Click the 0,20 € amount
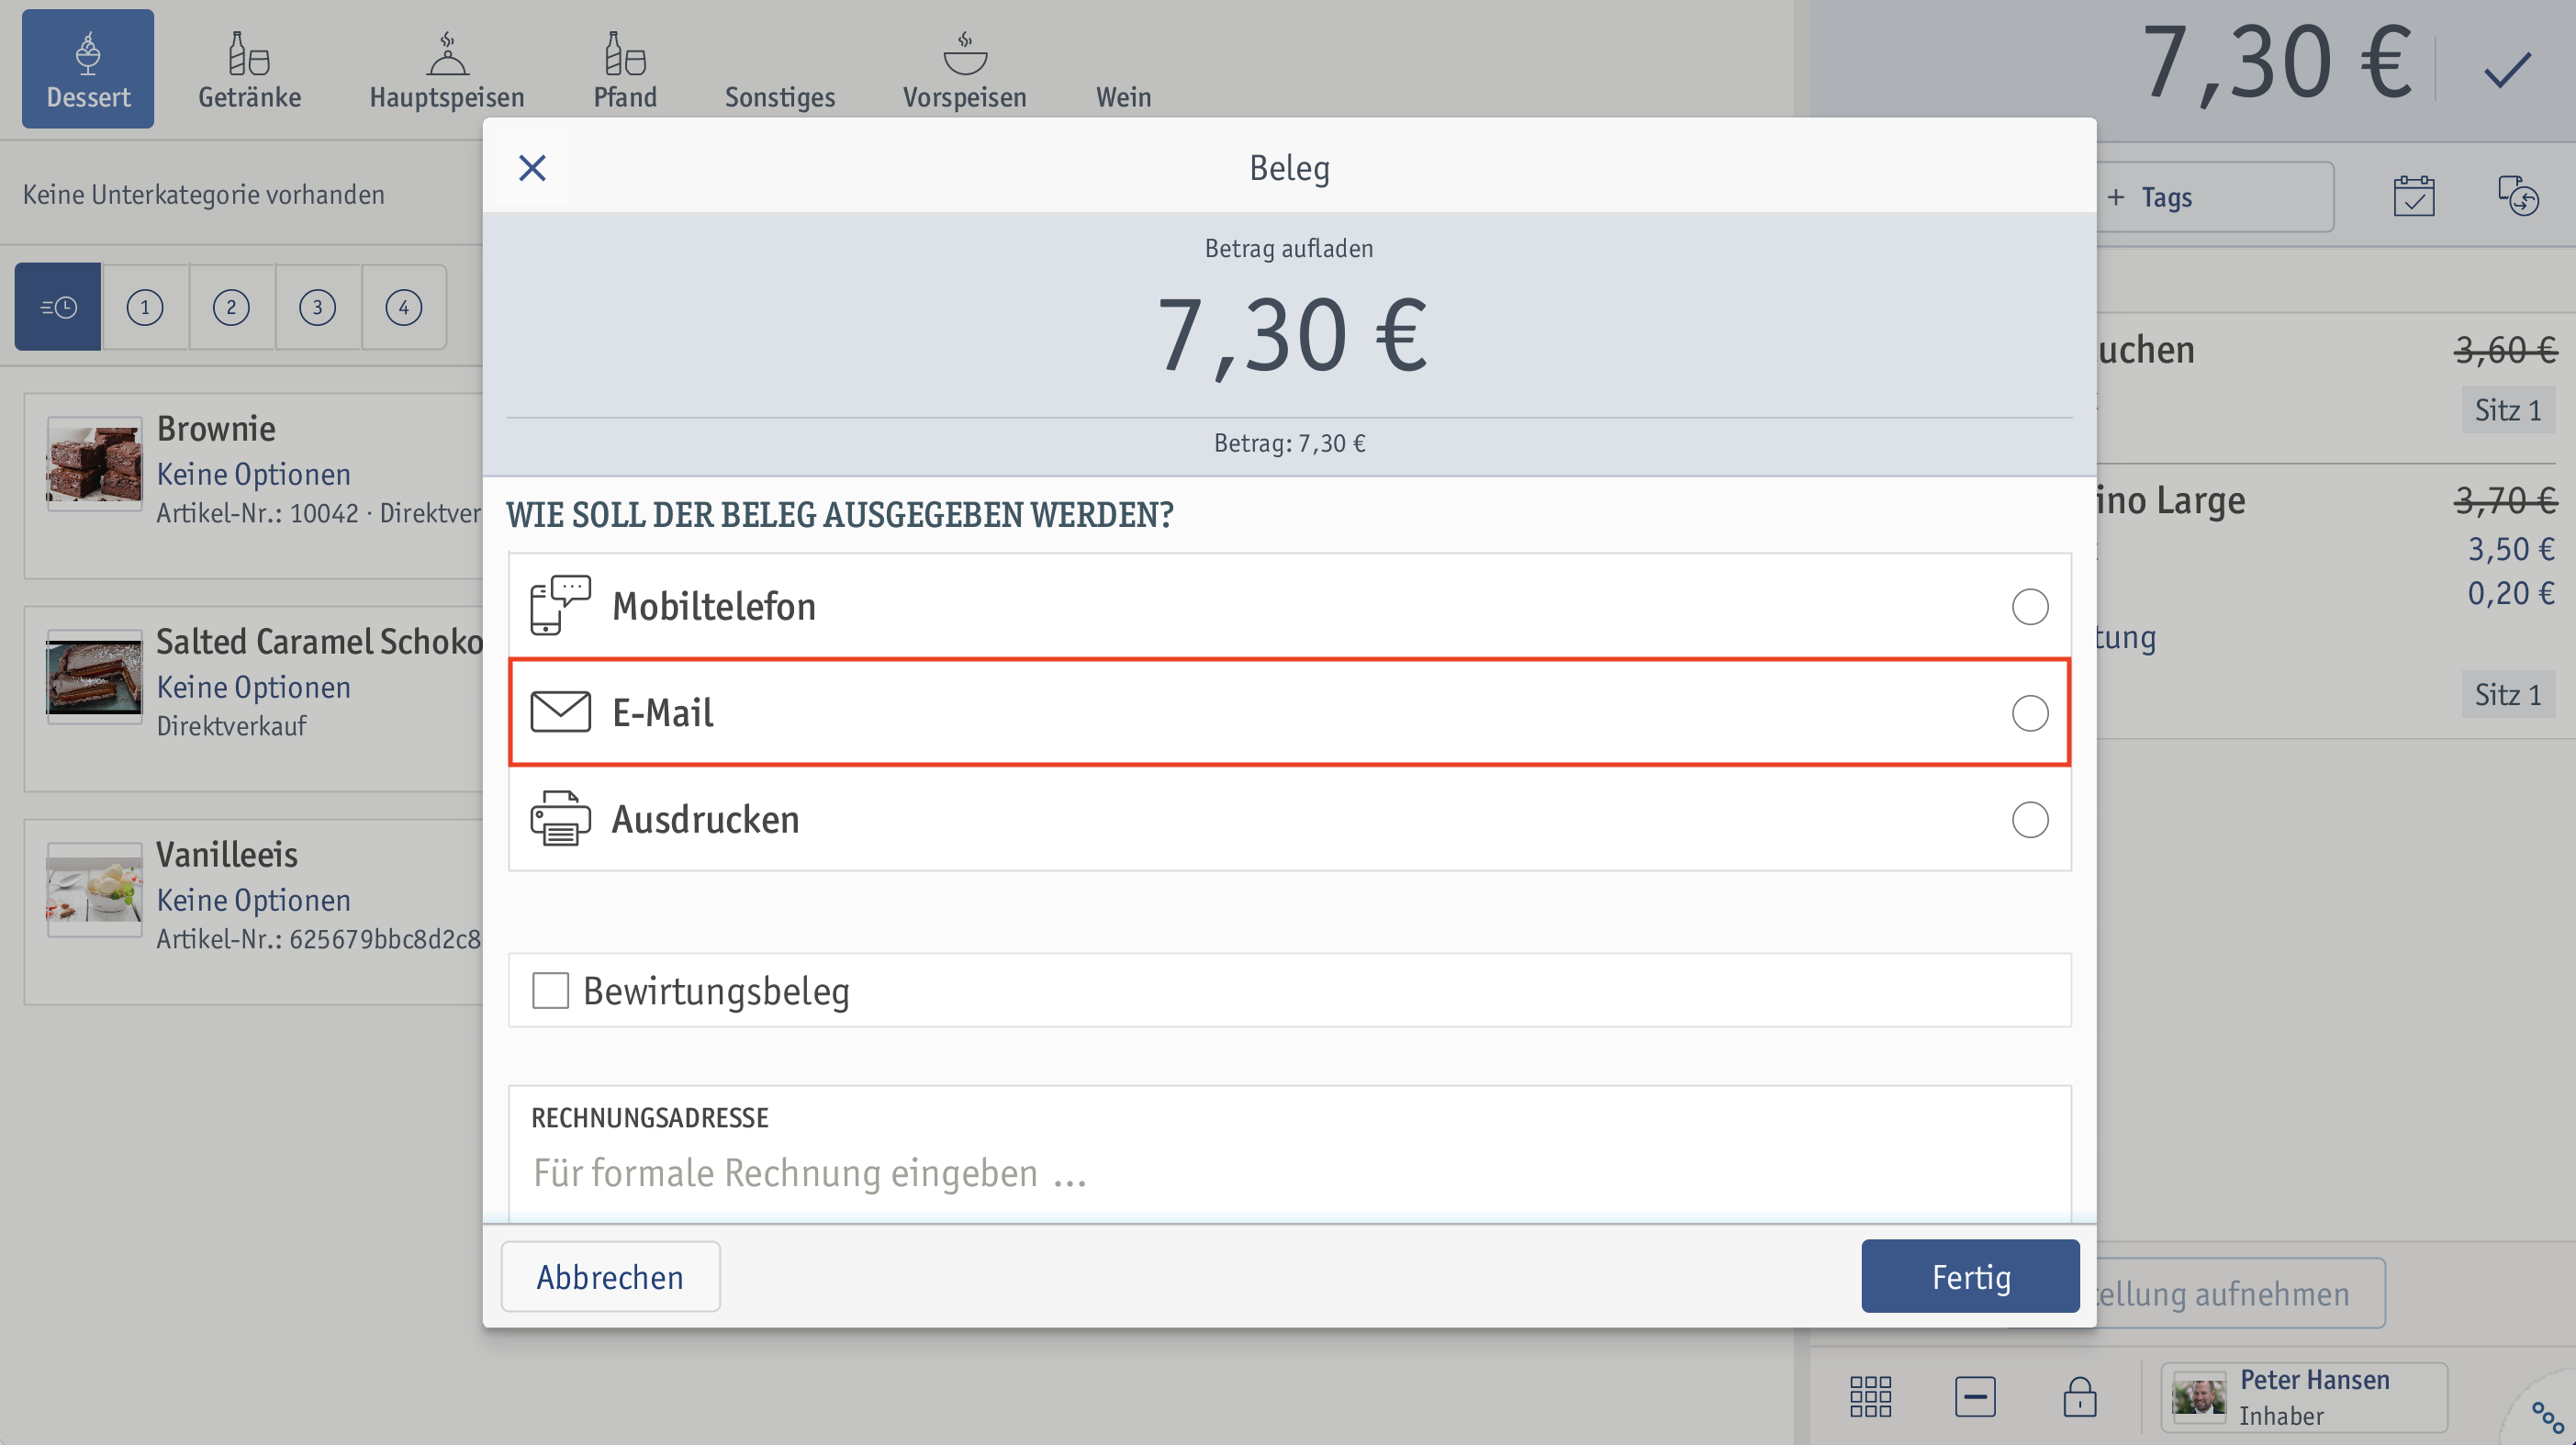This screenshot has width=2576, height=1445. pos(2510,593)
